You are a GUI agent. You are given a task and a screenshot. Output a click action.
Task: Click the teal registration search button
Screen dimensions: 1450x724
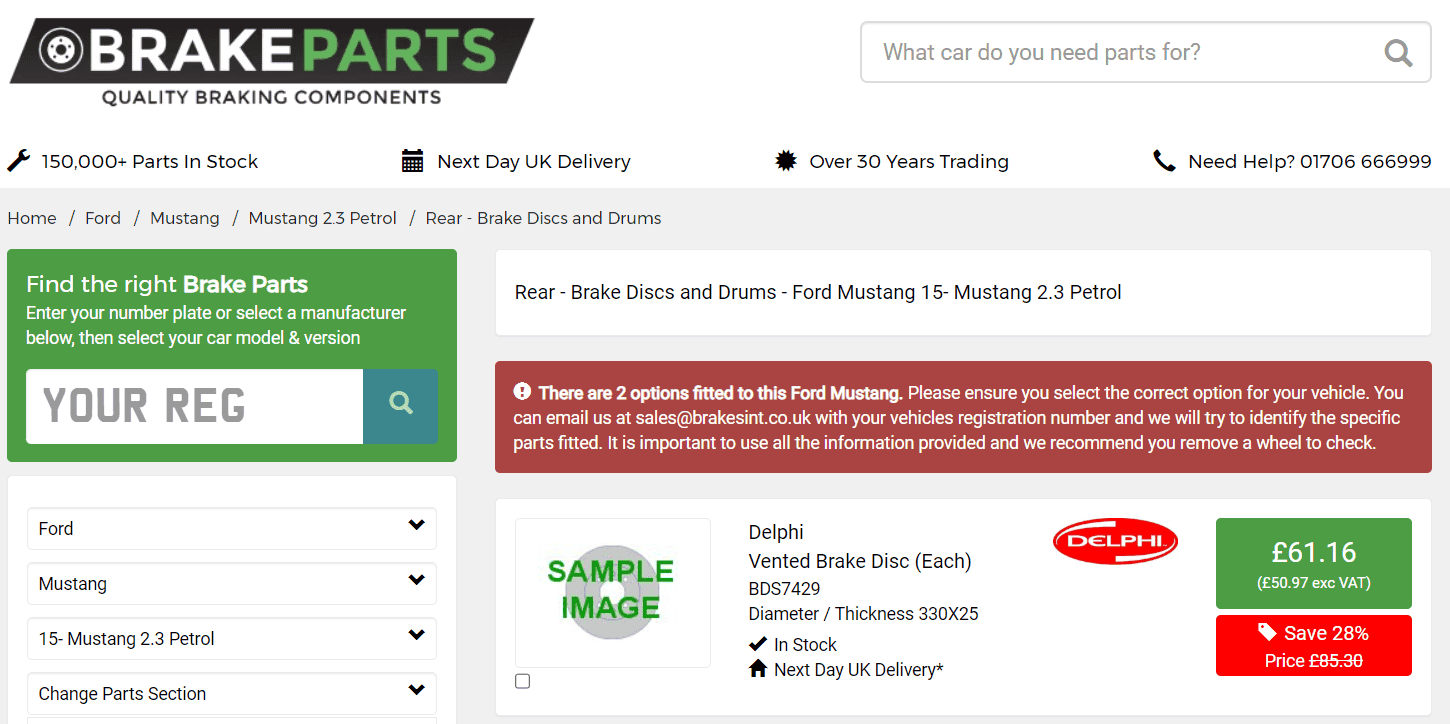tap(400, 406)
